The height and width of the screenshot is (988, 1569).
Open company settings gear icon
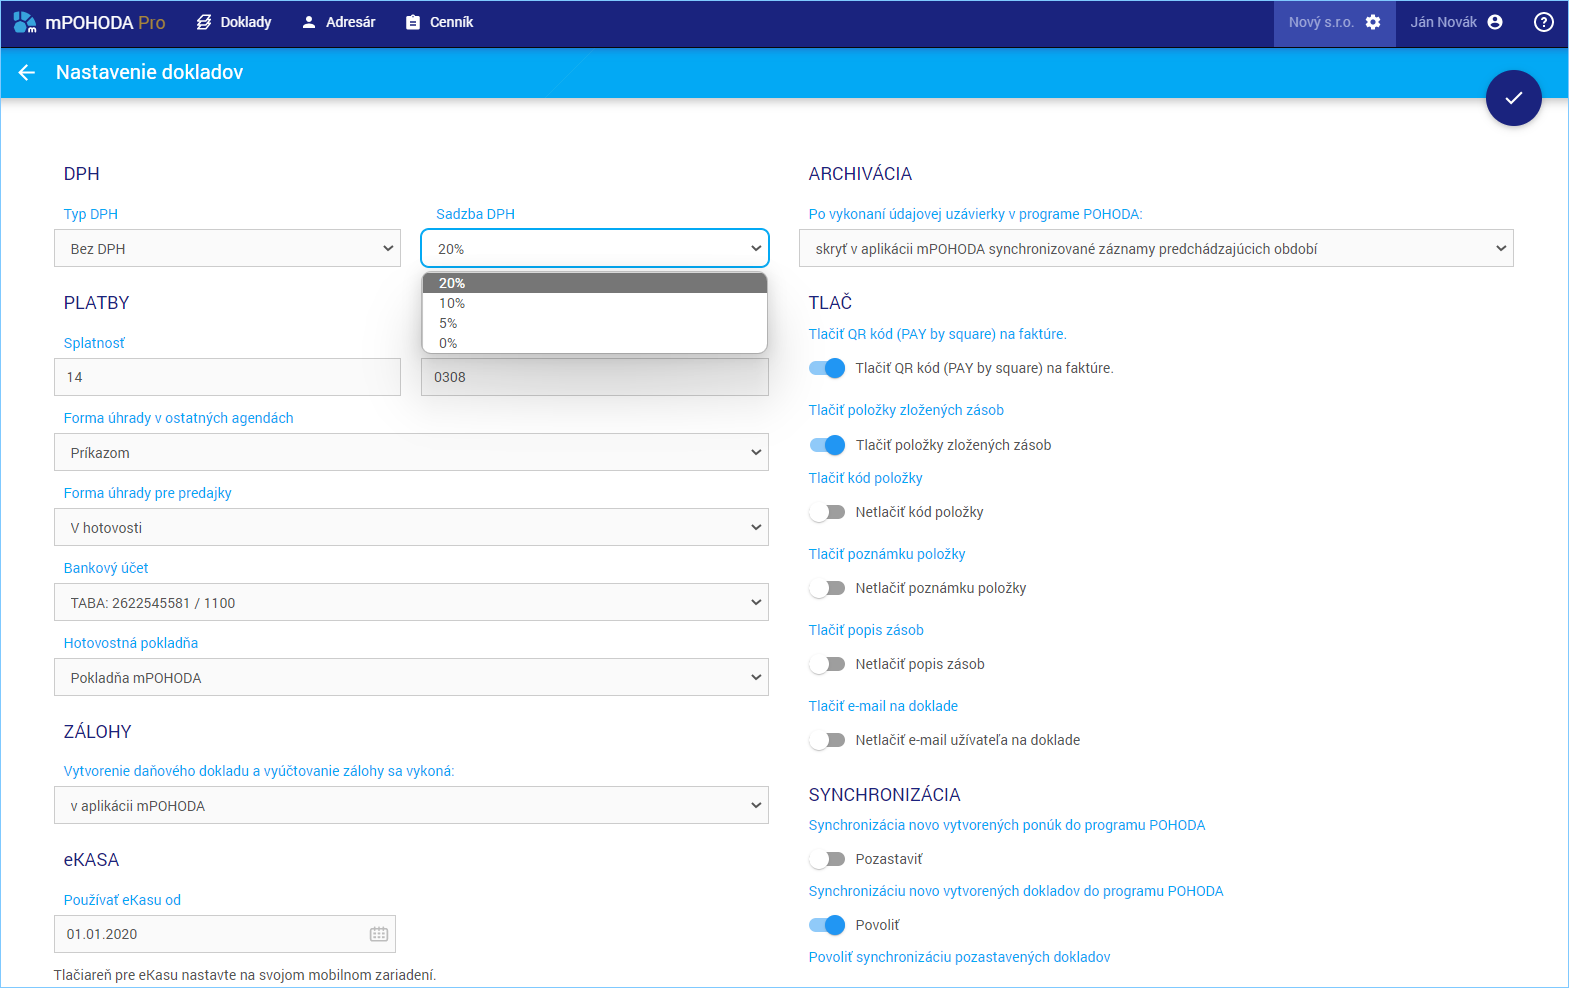point(1373,22)
